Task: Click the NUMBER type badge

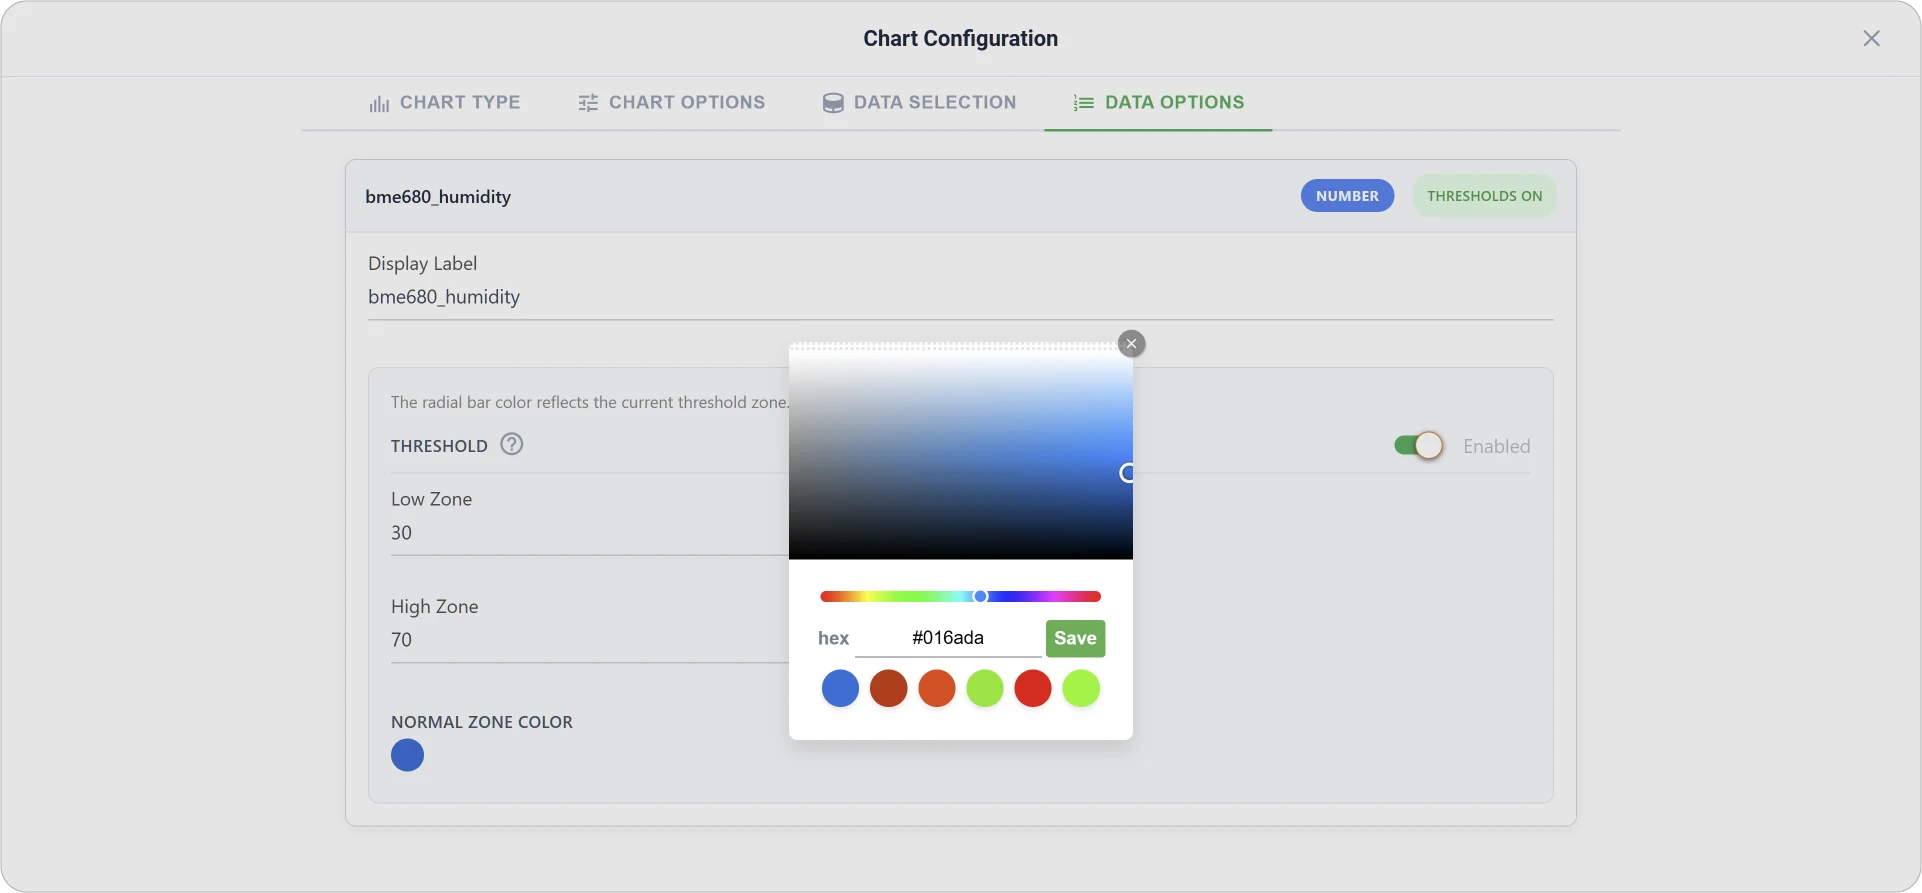Action: pos(1347,196)
